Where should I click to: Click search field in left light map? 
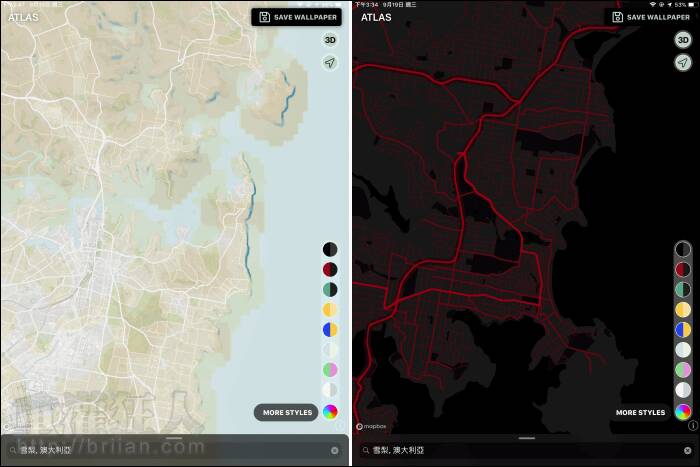pos(175,450)
